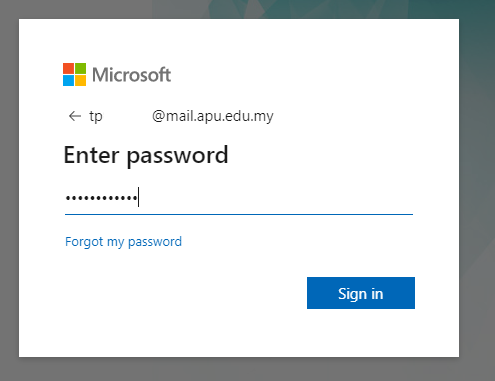Click the teal background above the dialog
495x381 pixels.
(x=300, y=8)
